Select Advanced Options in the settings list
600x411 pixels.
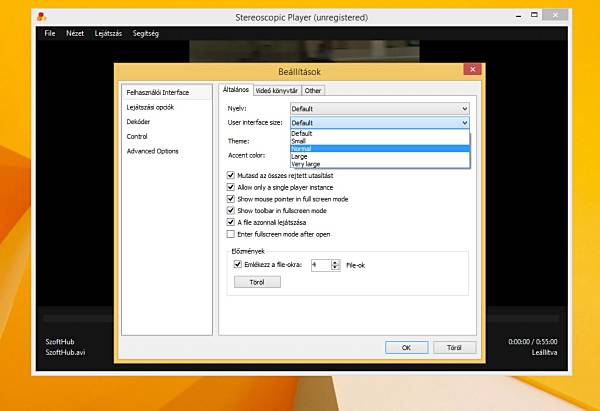[x=166, y=151]
